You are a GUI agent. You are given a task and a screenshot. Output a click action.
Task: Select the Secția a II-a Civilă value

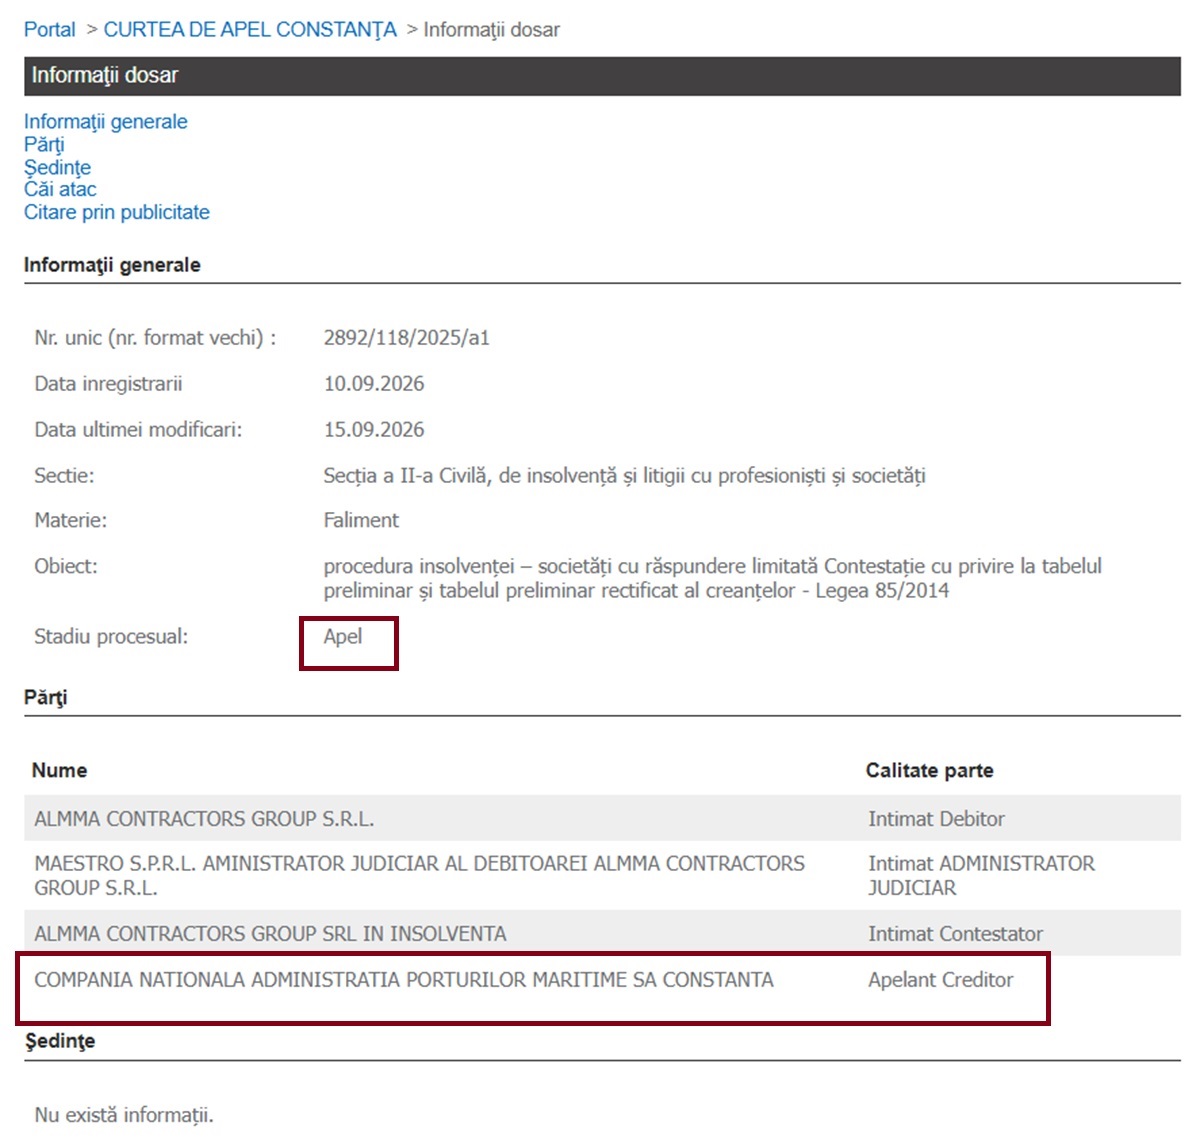[624, 476]
